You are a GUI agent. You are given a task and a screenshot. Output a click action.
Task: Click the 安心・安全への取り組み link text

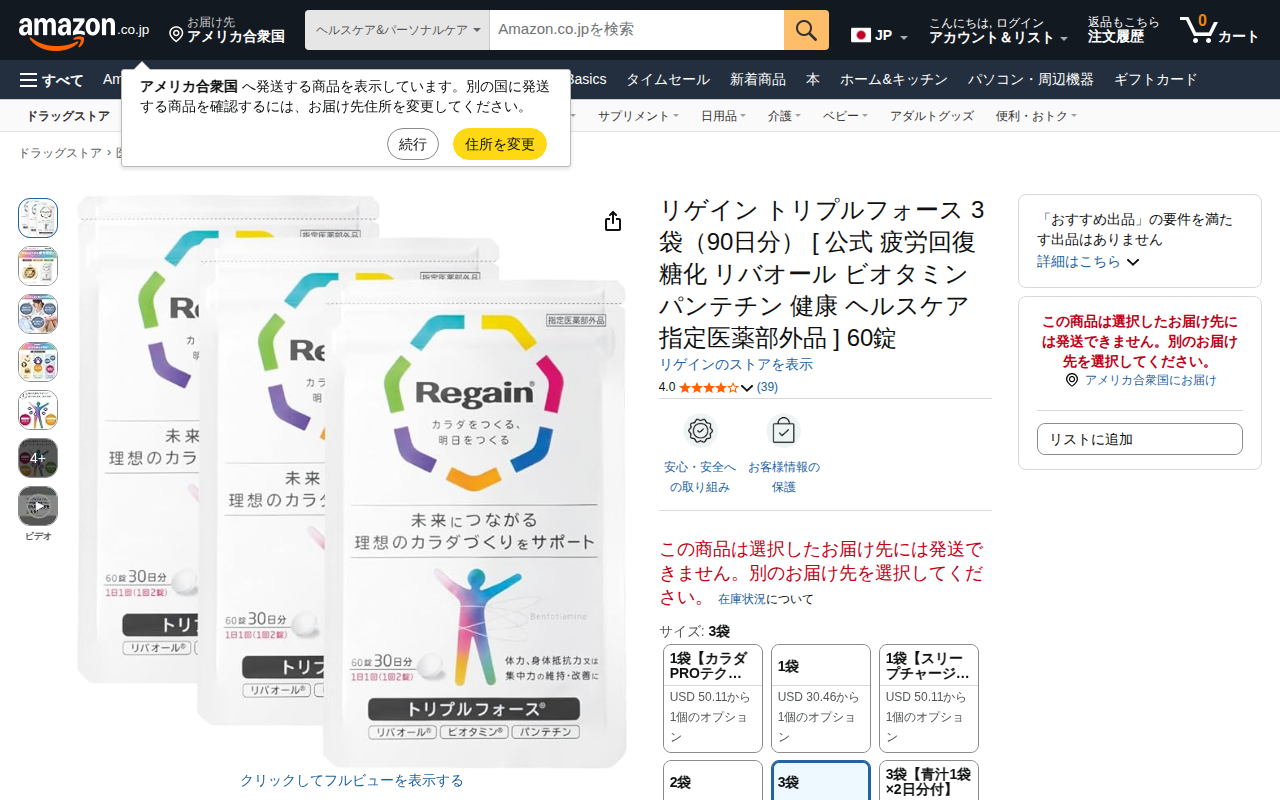(700, 477)
